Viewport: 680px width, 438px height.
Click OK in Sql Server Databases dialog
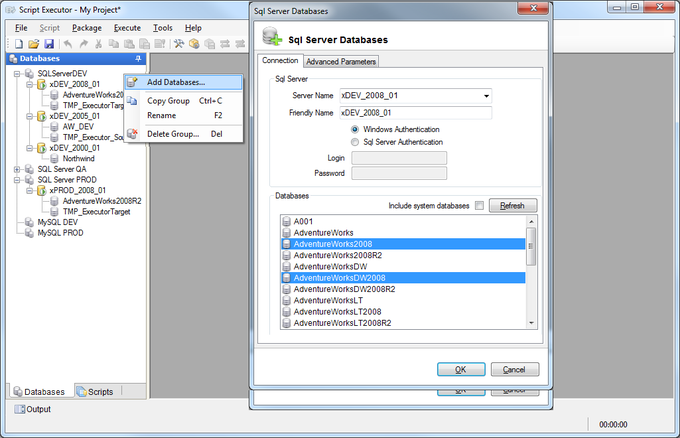pos(461,369)
